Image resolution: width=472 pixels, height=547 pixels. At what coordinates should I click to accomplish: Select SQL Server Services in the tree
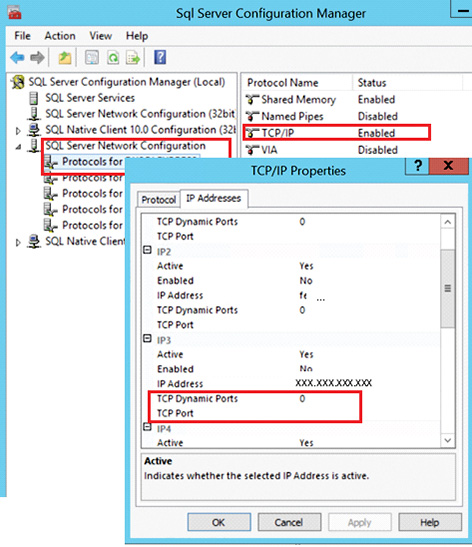90,98
